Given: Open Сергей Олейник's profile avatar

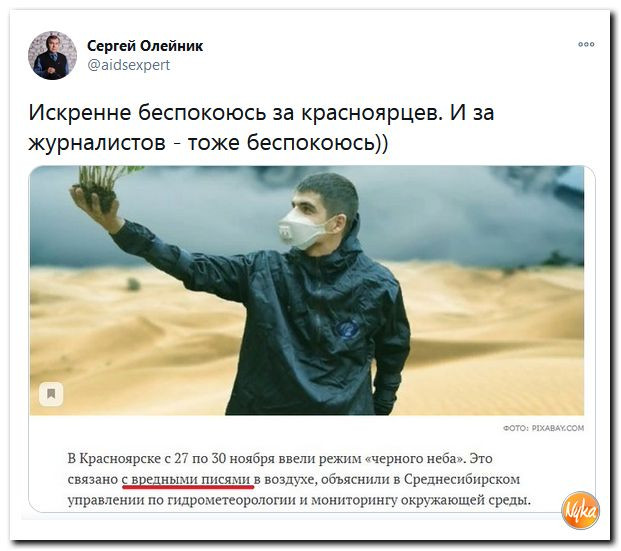Looking at the screenshot, I should [x=52, y=55].
